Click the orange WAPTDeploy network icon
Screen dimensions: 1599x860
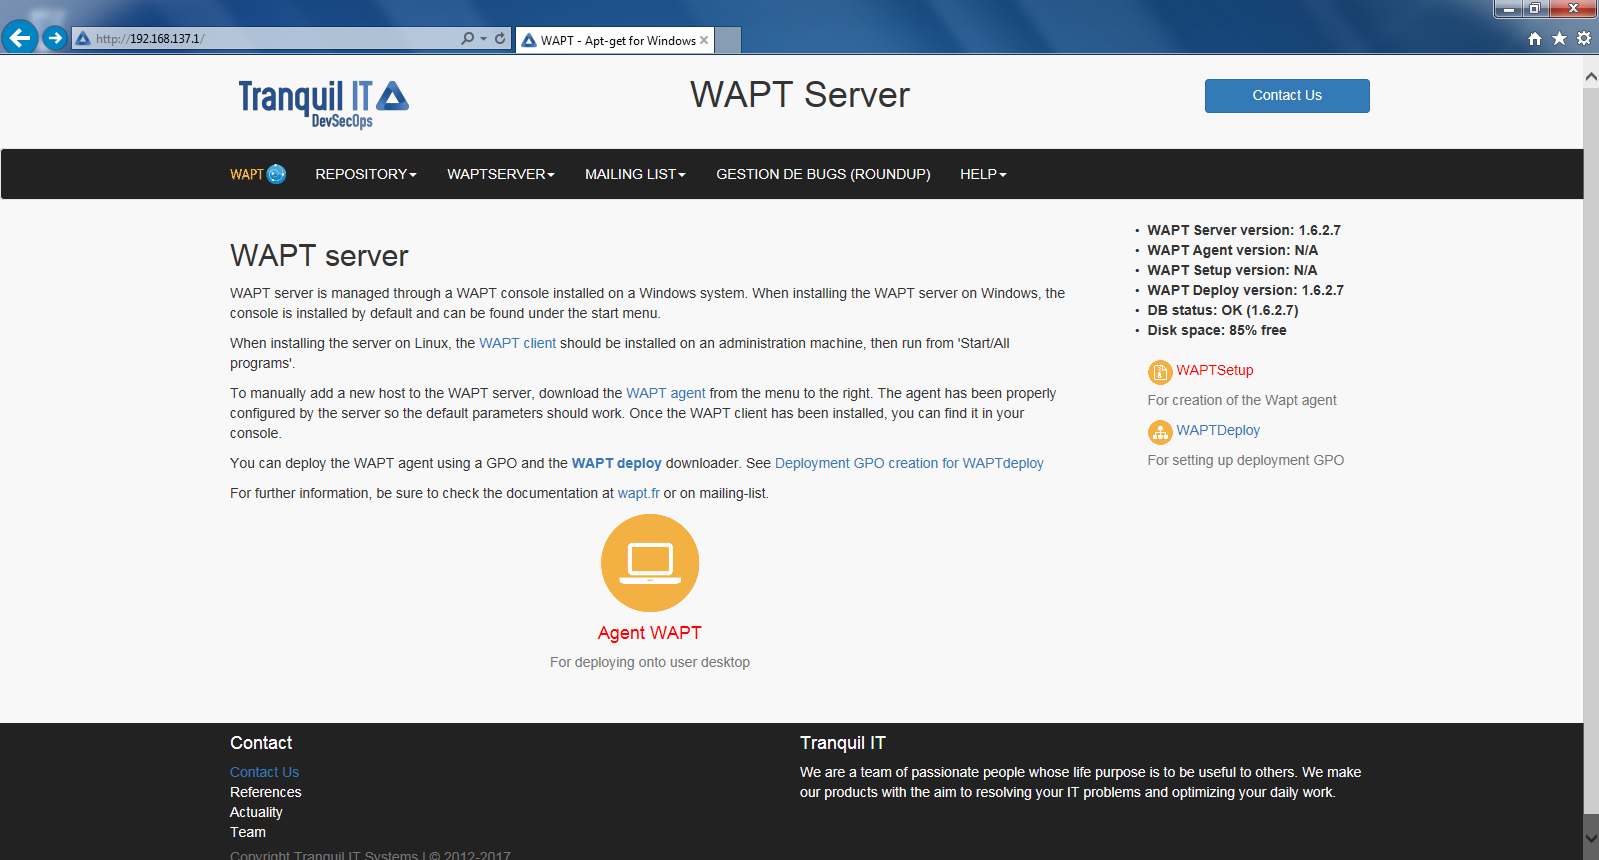click(1160, 432)
